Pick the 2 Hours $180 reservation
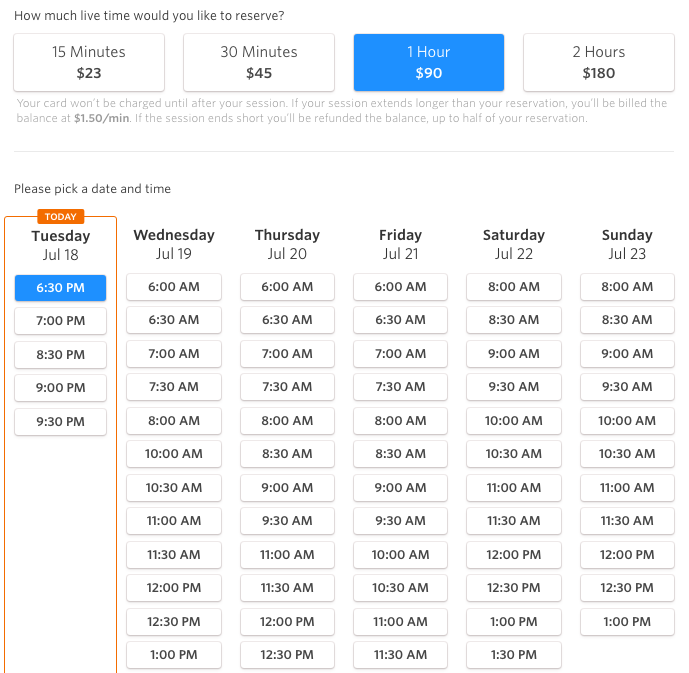This screenshot has width=689, height=673. [x=598, y=62]
